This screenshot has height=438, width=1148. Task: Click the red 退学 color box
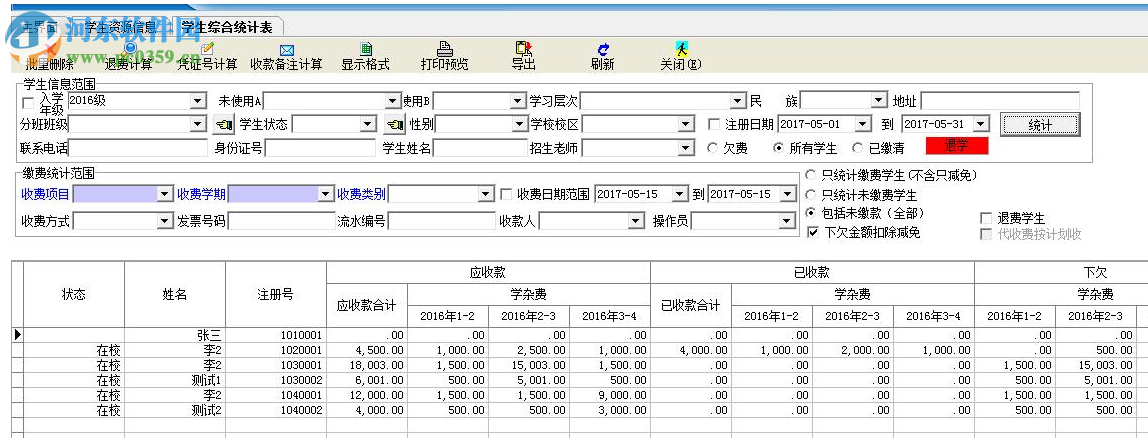coord(957,146)
